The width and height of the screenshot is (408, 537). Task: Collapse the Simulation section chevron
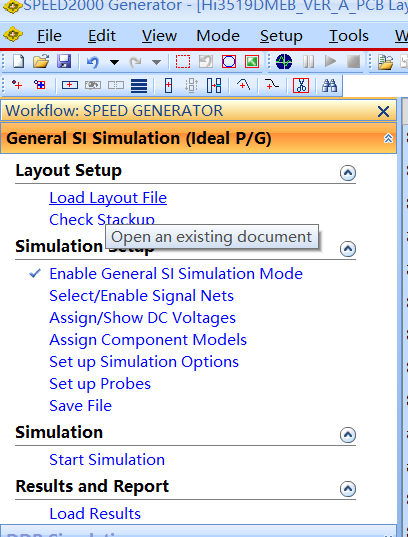(348, 435)
